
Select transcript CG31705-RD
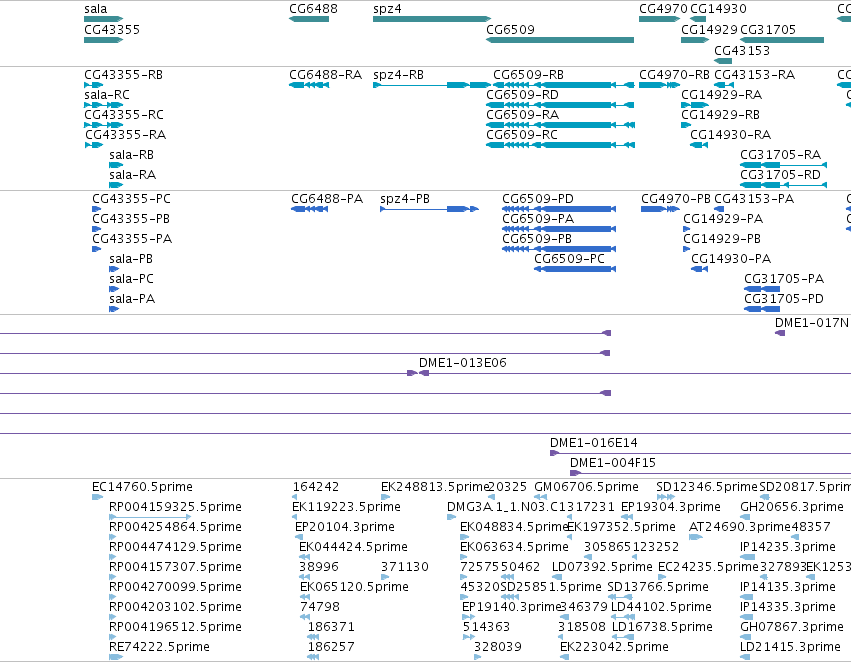click(x=784, y=185)
